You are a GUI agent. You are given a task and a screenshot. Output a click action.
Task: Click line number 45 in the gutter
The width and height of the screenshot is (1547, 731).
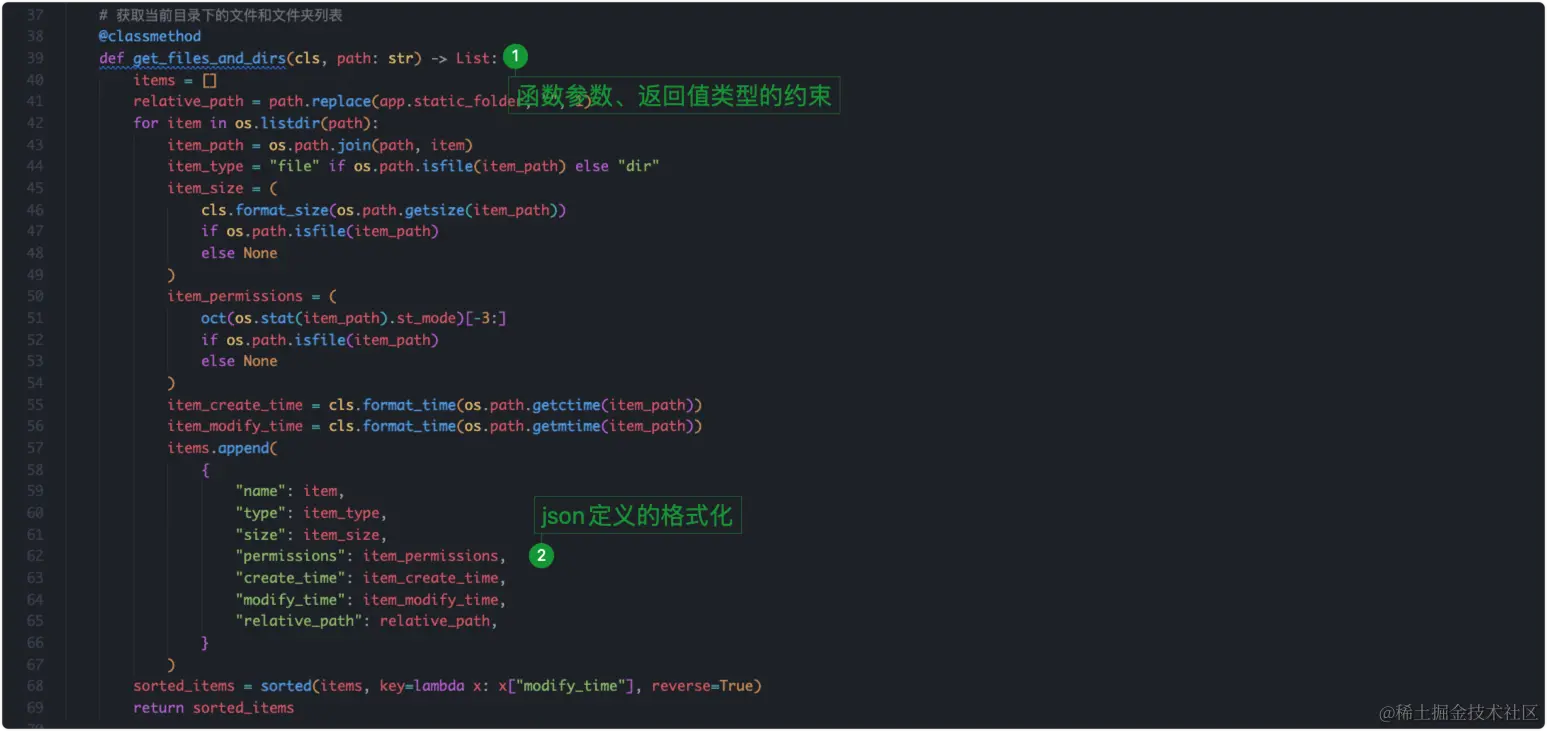(35, 188)
